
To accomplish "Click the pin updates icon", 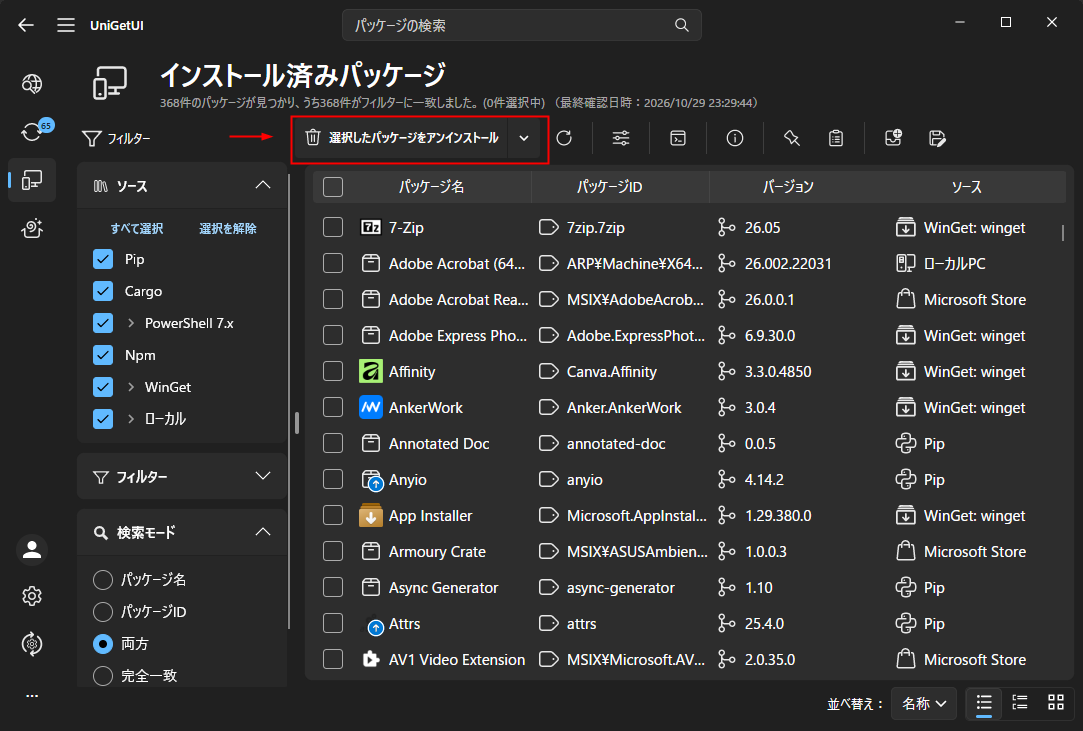I will pos(792,138).
